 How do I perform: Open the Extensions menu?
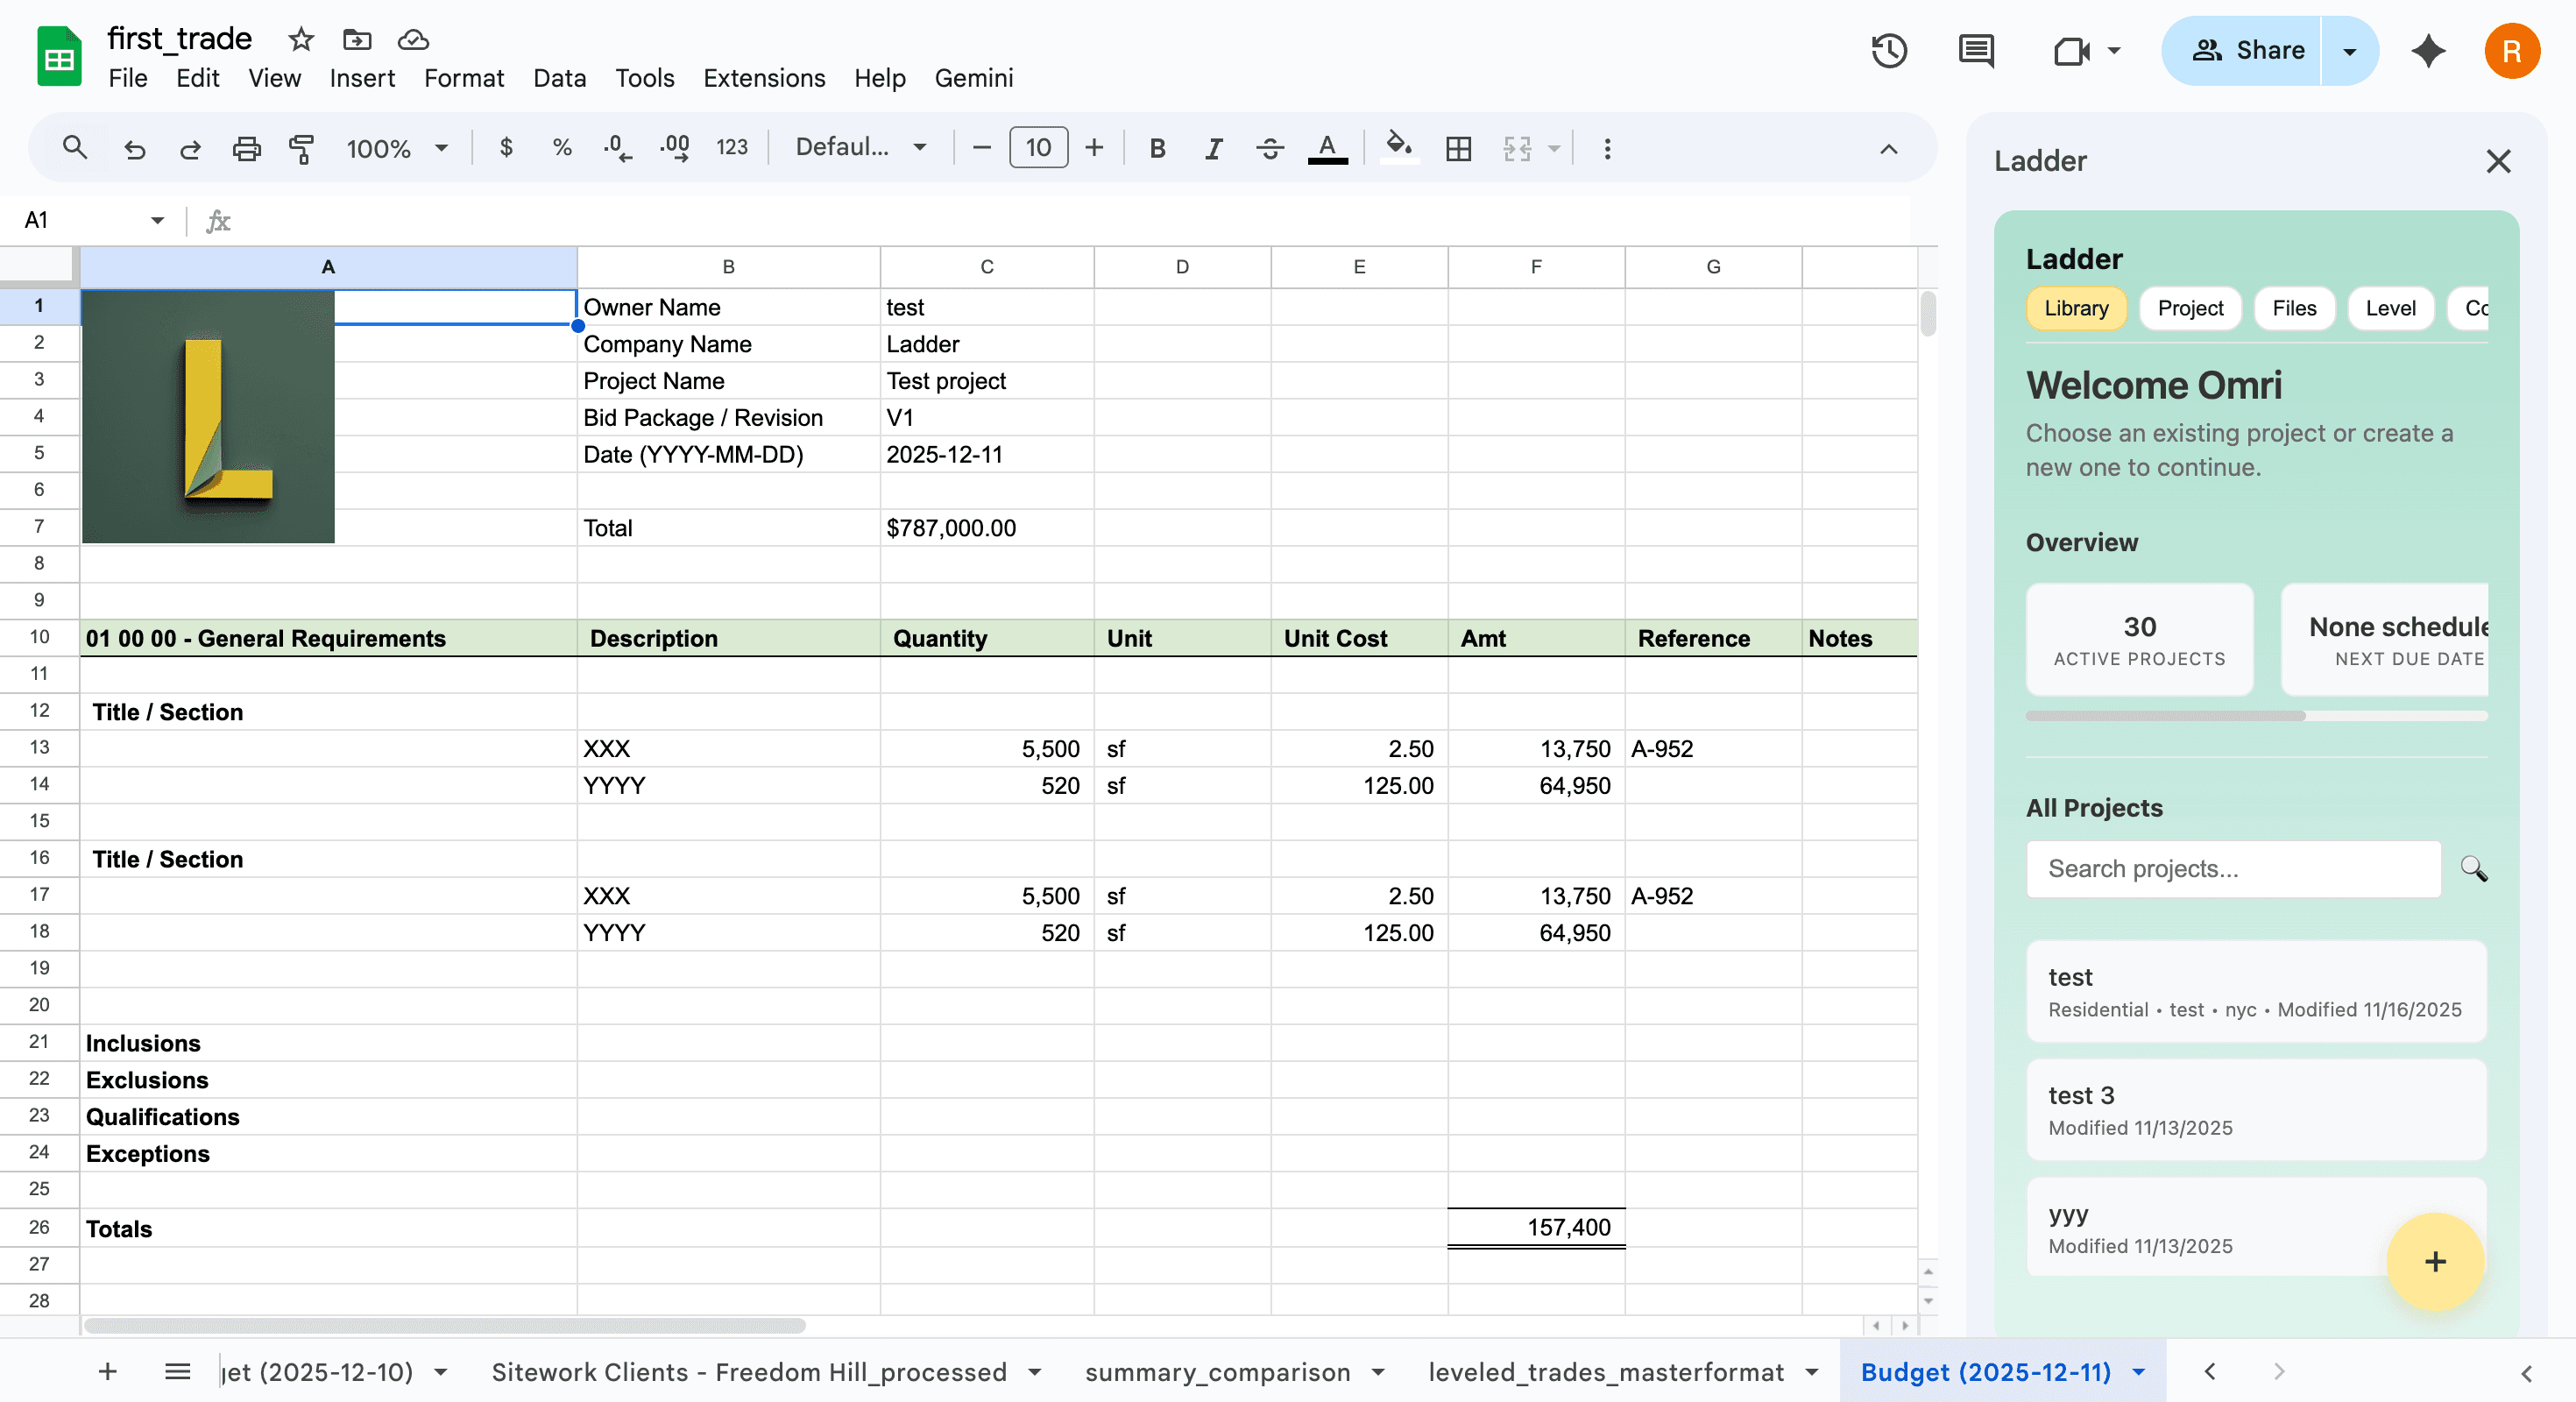click(763, 78)
